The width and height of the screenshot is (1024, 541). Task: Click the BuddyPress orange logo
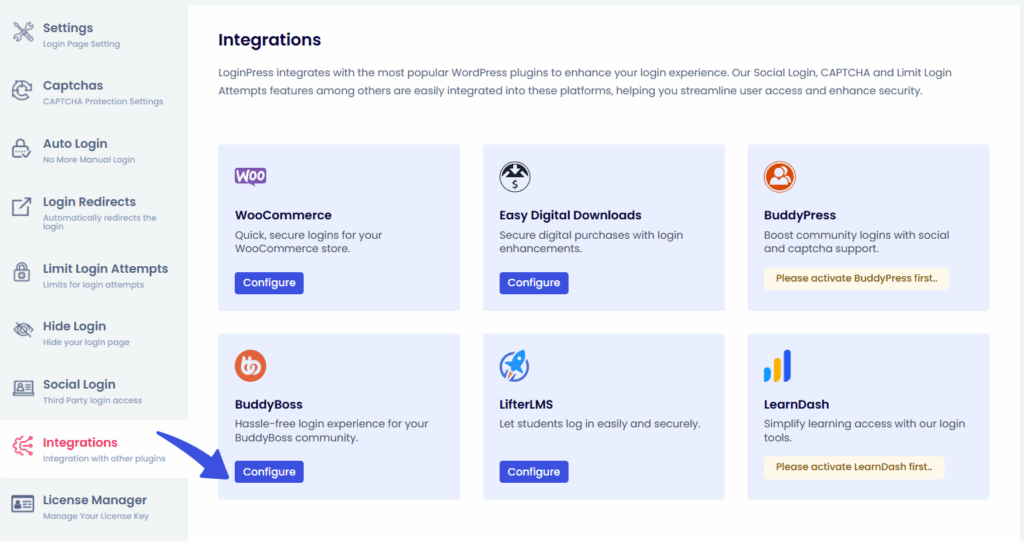point(780,176)
